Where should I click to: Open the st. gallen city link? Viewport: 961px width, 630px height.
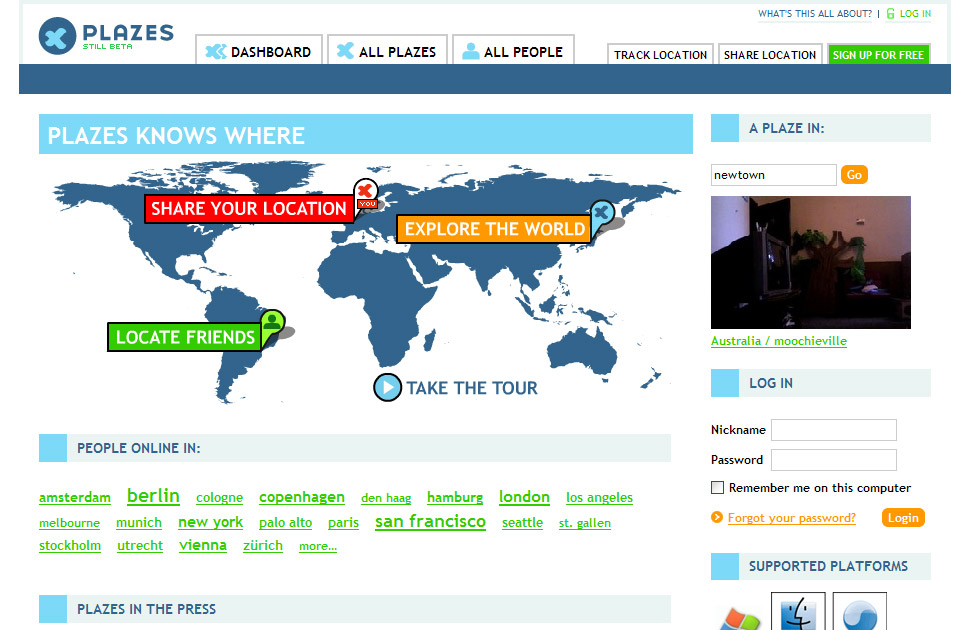585,523
